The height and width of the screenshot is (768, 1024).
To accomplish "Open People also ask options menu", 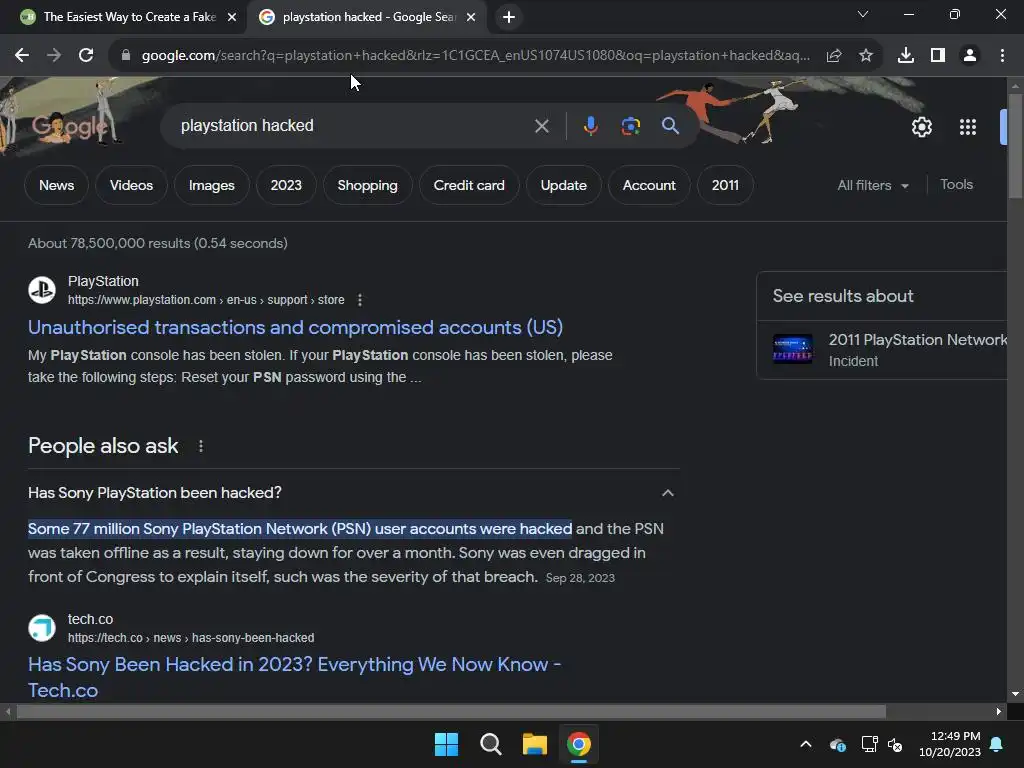I will 200,446.
